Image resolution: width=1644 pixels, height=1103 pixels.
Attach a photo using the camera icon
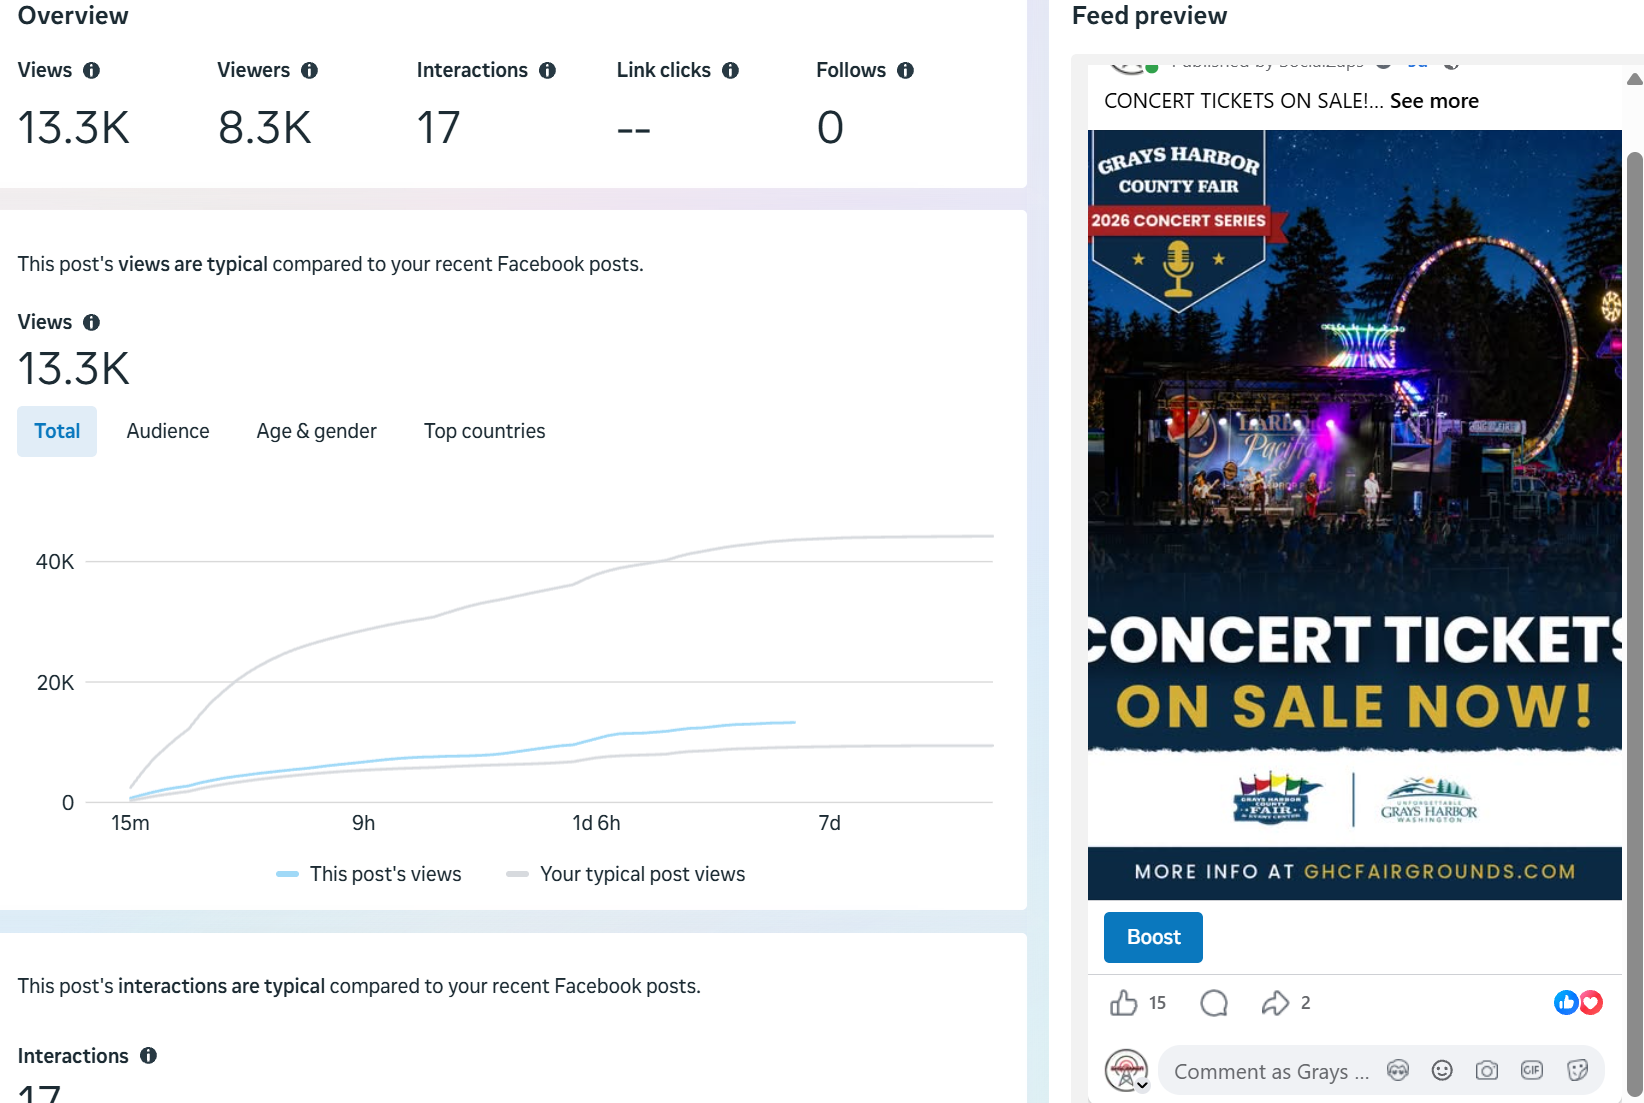point(1487,1071)
